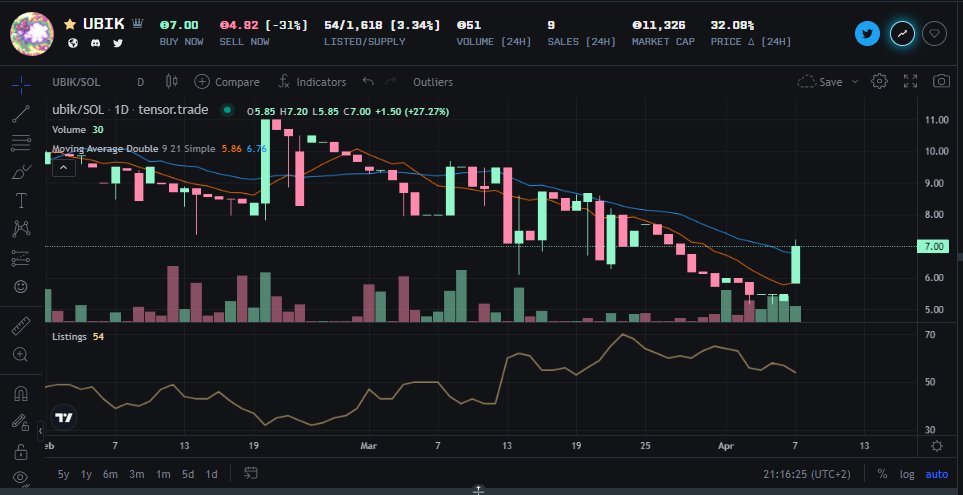The height and width of the screenshot is (495, 963).
Task: Expand the Save layout dropdown arrow
Action: click(x=855, y=82)
